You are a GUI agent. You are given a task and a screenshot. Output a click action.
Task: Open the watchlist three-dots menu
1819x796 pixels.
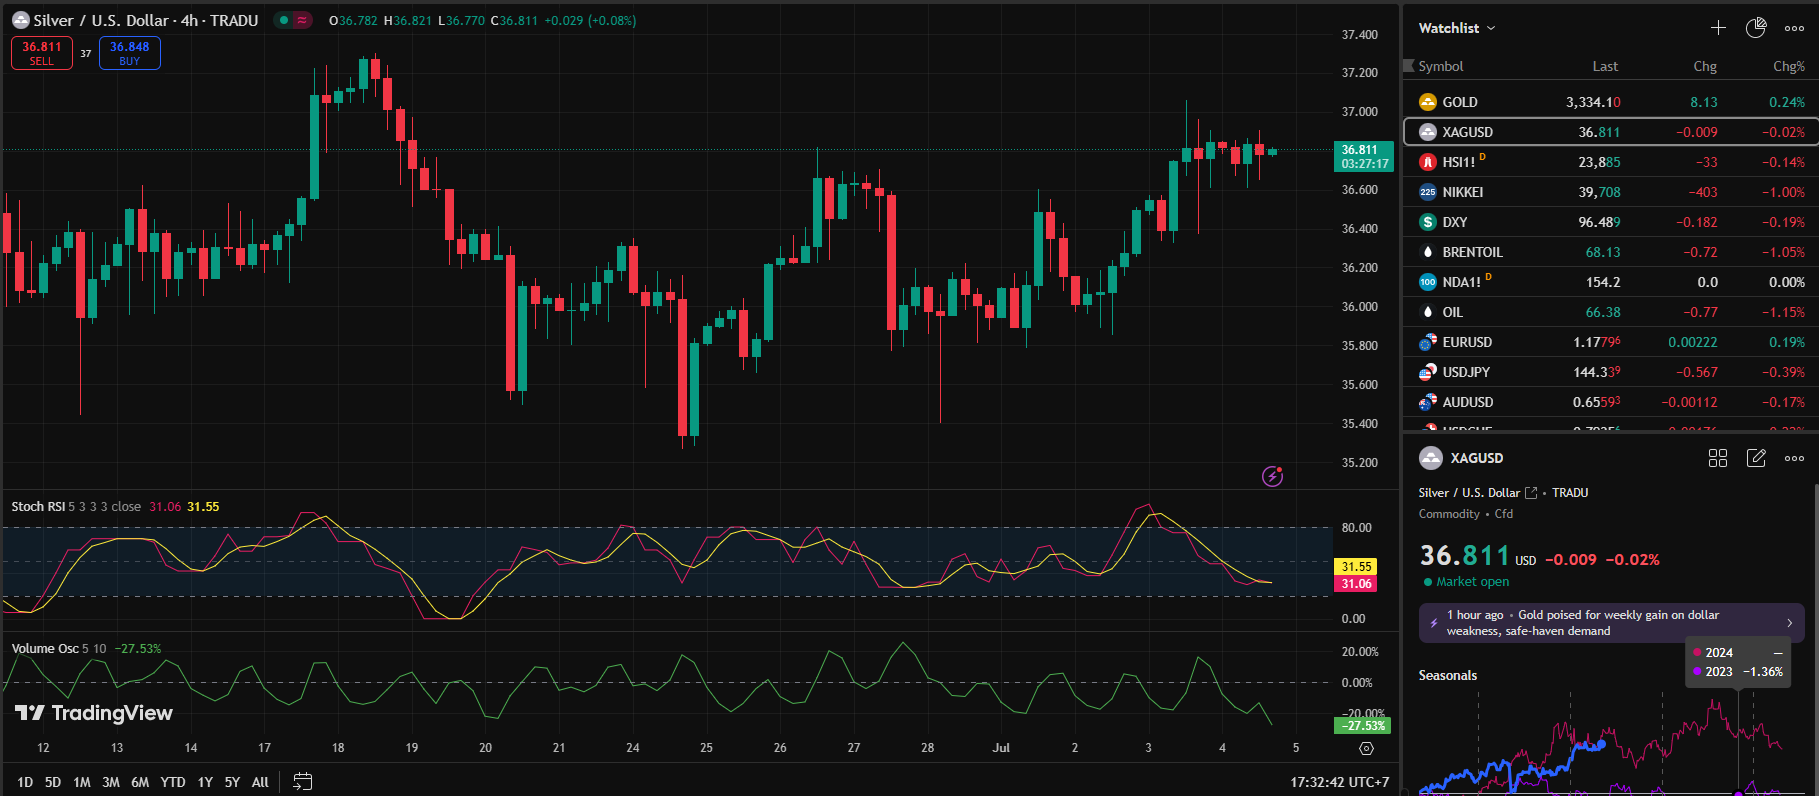pos(1795,28)
